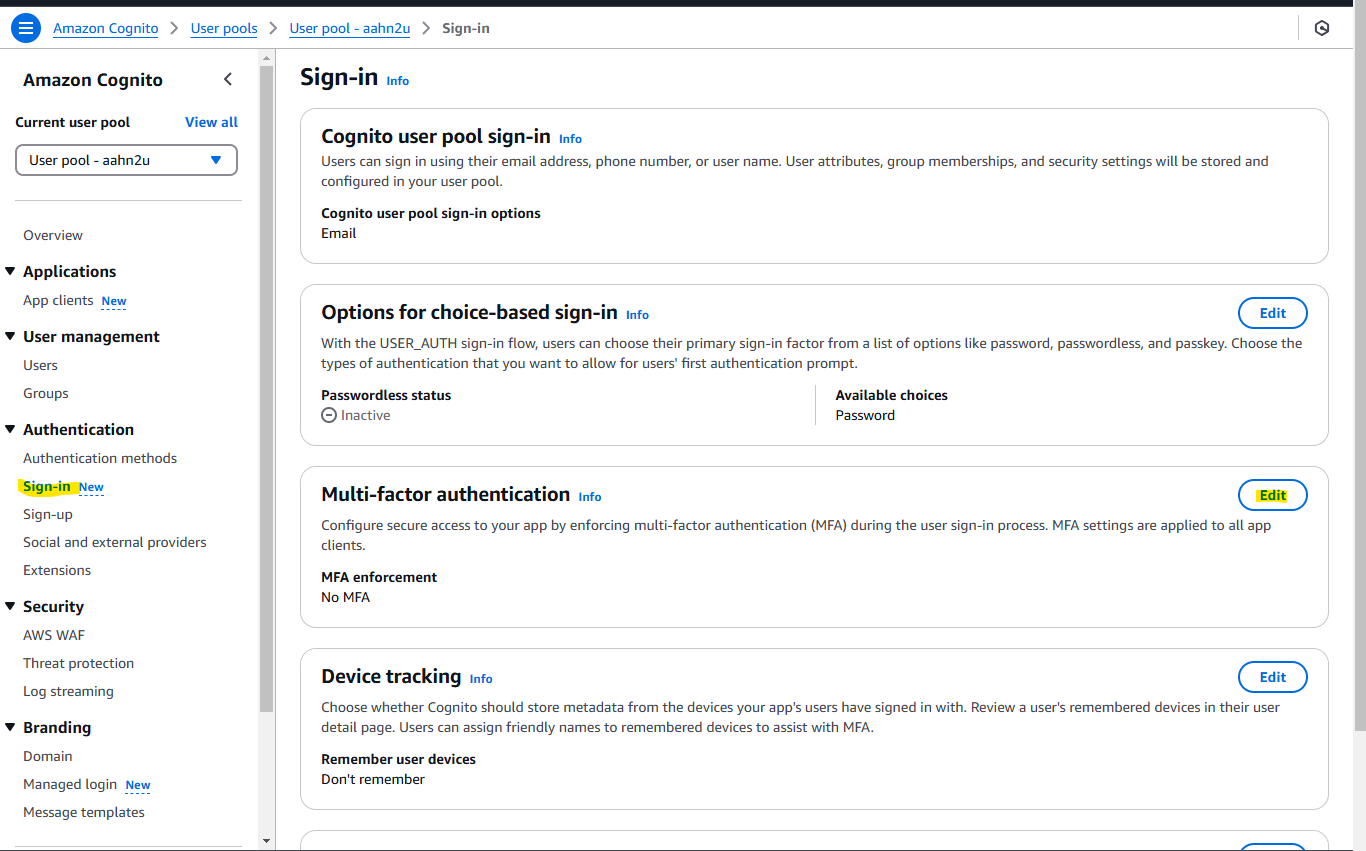Collapse the Amazon Cognito side panel
The height and width of the screenshot is (851, 1366).
pyautogui.click(x=228, y=79)
